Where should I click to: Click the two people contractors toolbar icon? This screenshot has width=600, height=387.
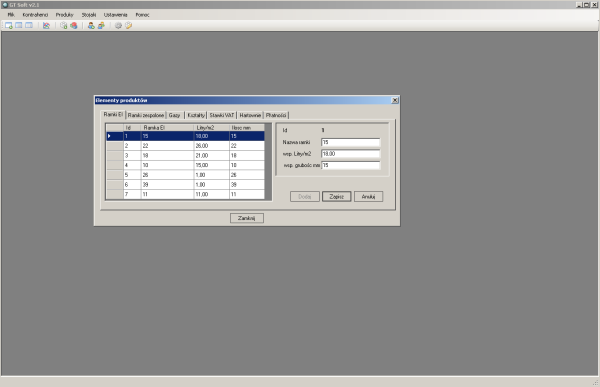point(101,26)
